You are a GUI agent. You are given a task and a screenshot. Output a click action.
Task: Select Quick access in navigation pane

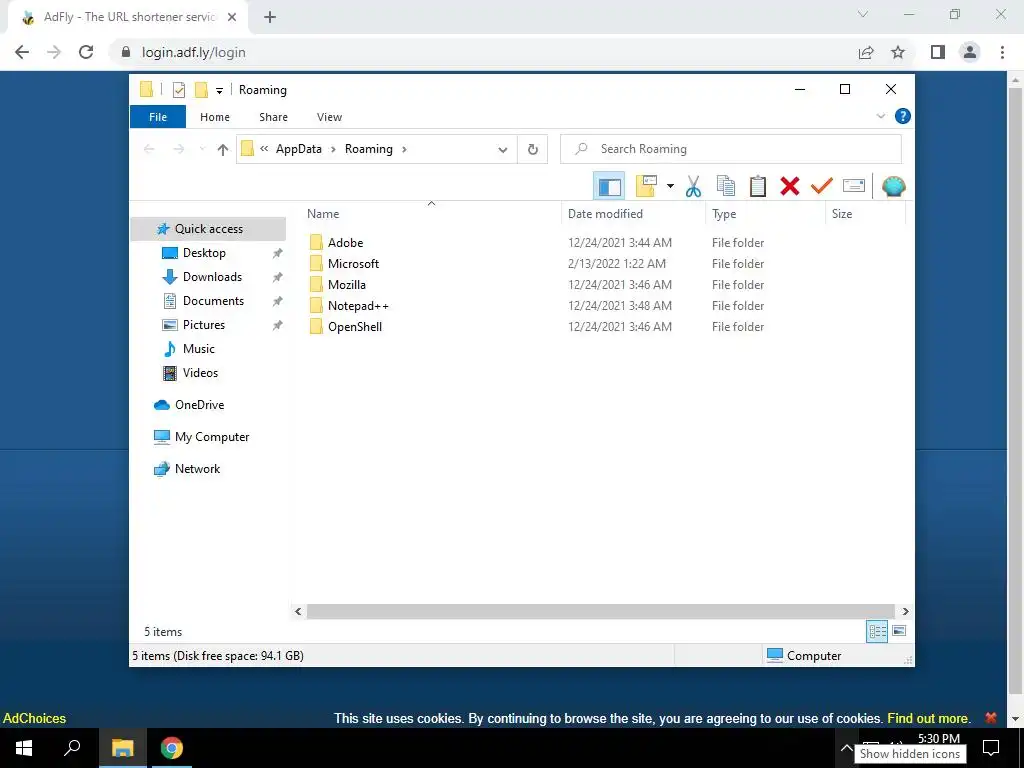click(208, 229)
